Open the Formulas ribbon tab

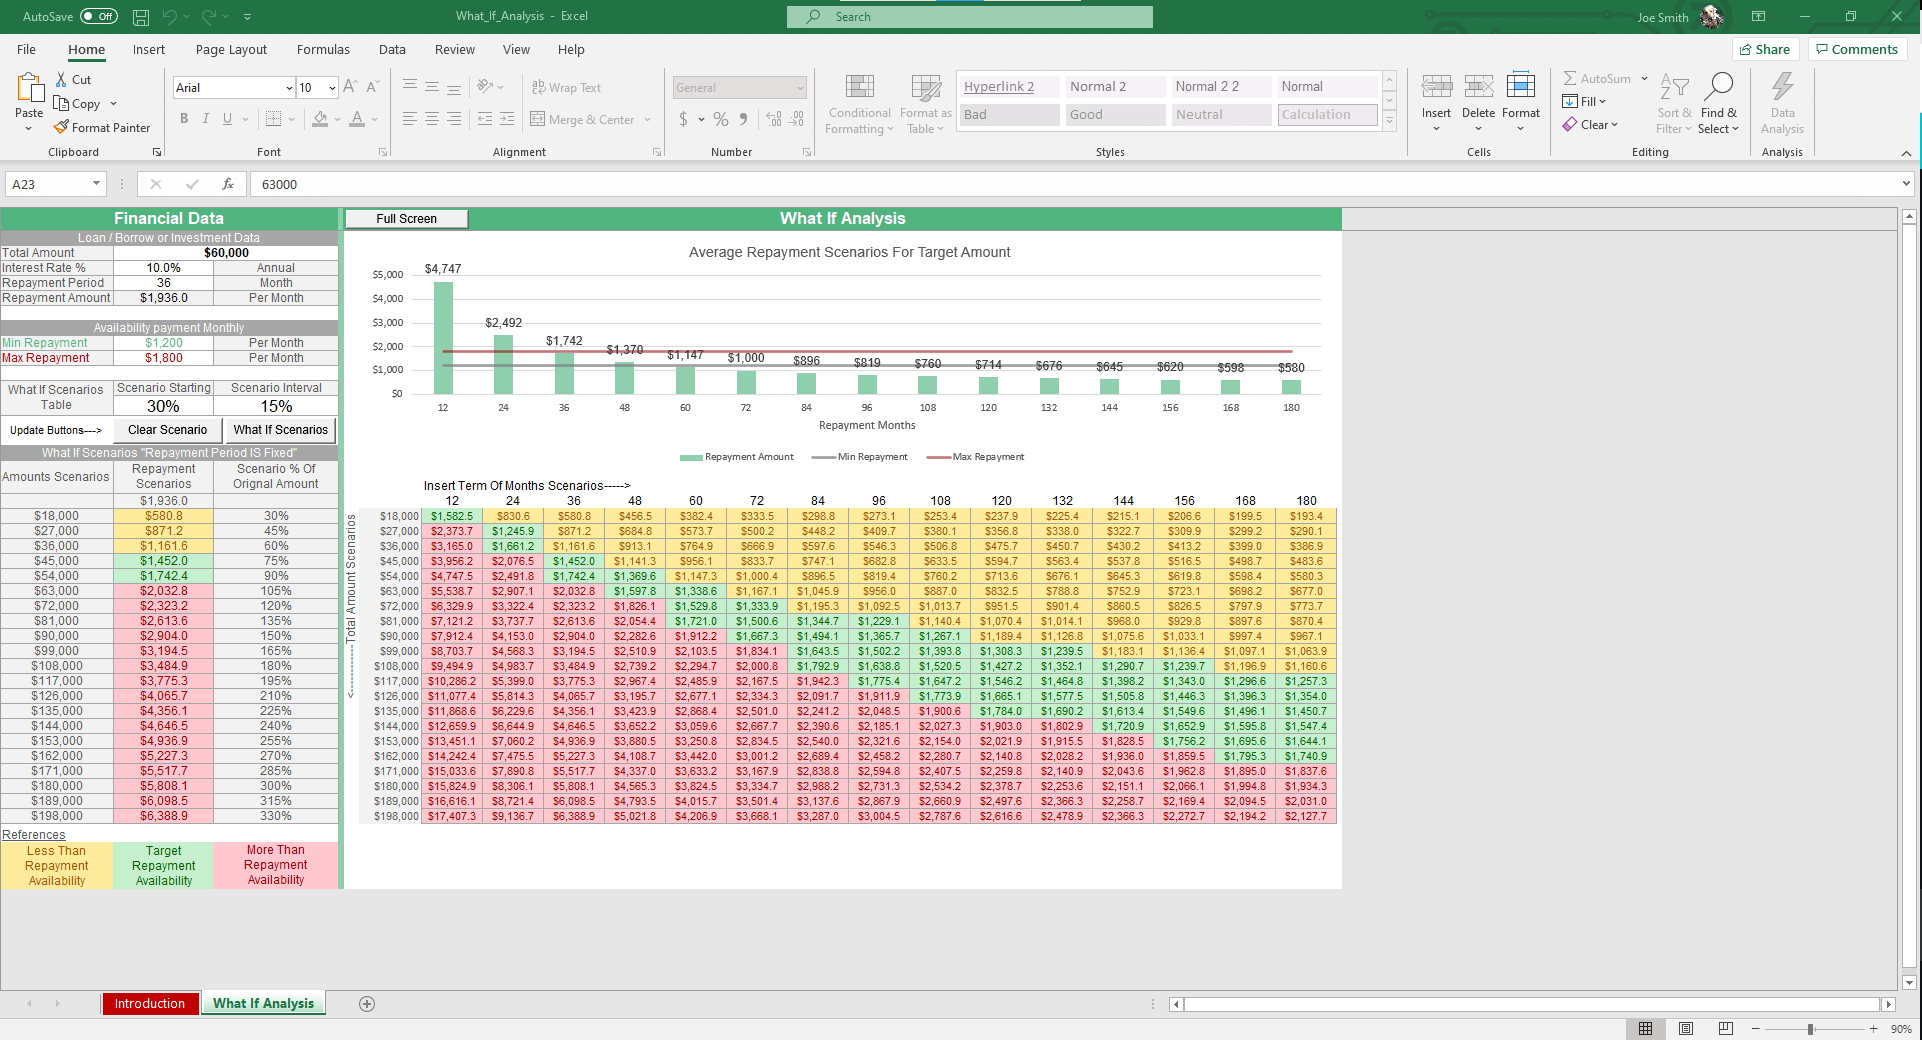pos(323,50)
